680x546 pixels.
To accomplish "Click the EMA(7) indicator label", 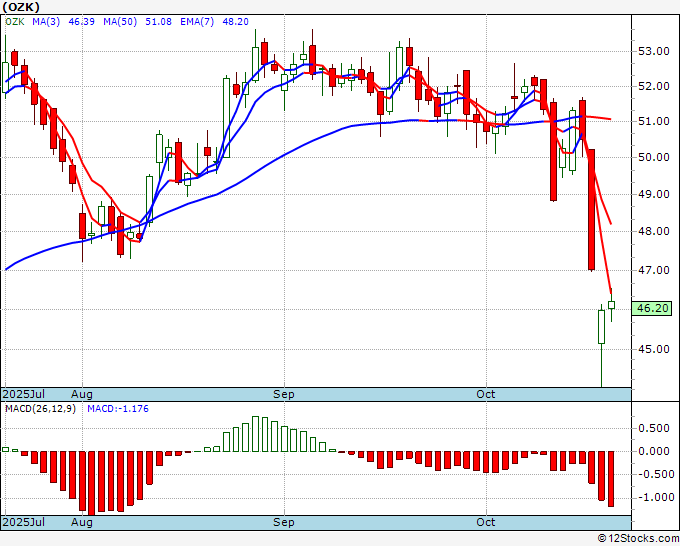I will tap(197, 22).
